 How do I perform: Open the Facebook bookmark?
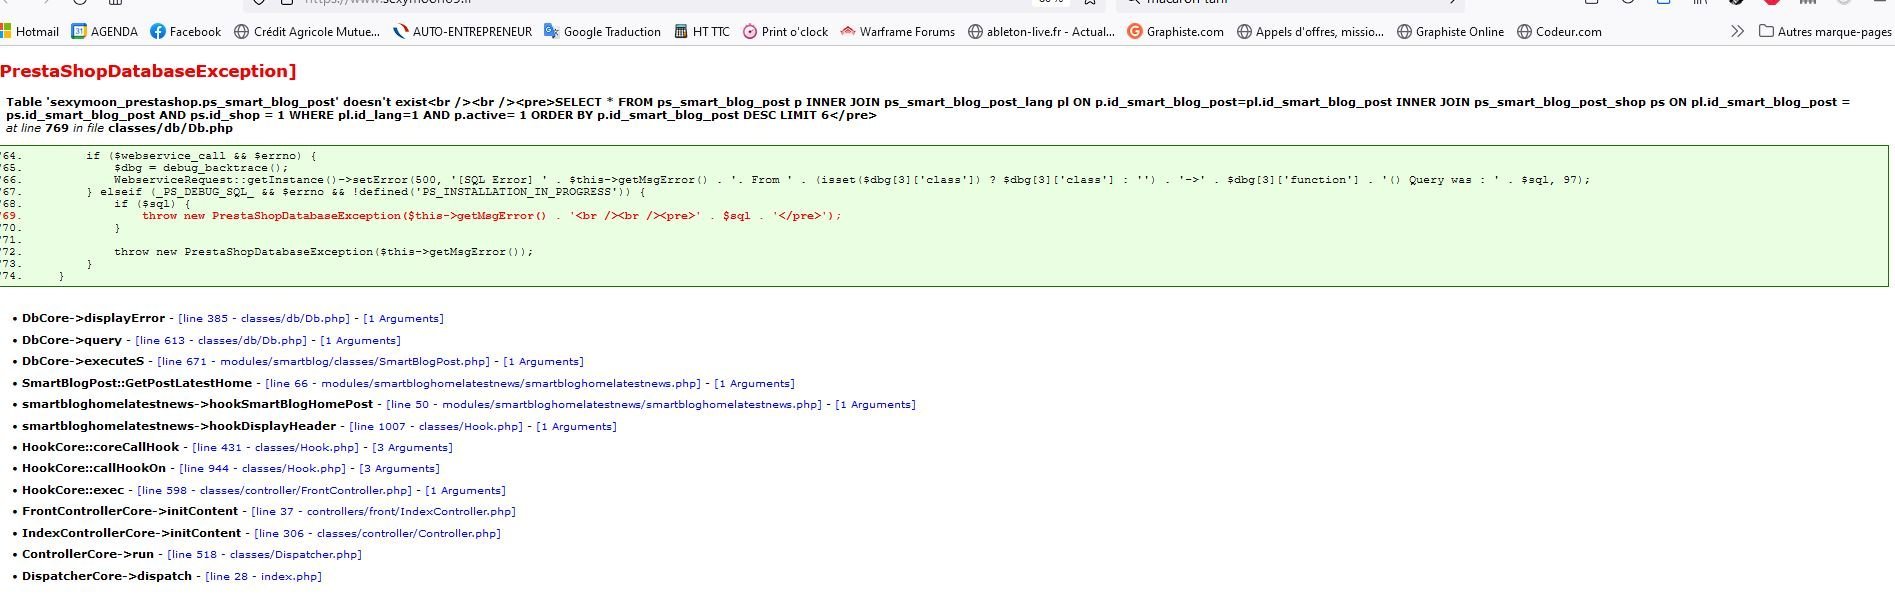pos(186,32)
